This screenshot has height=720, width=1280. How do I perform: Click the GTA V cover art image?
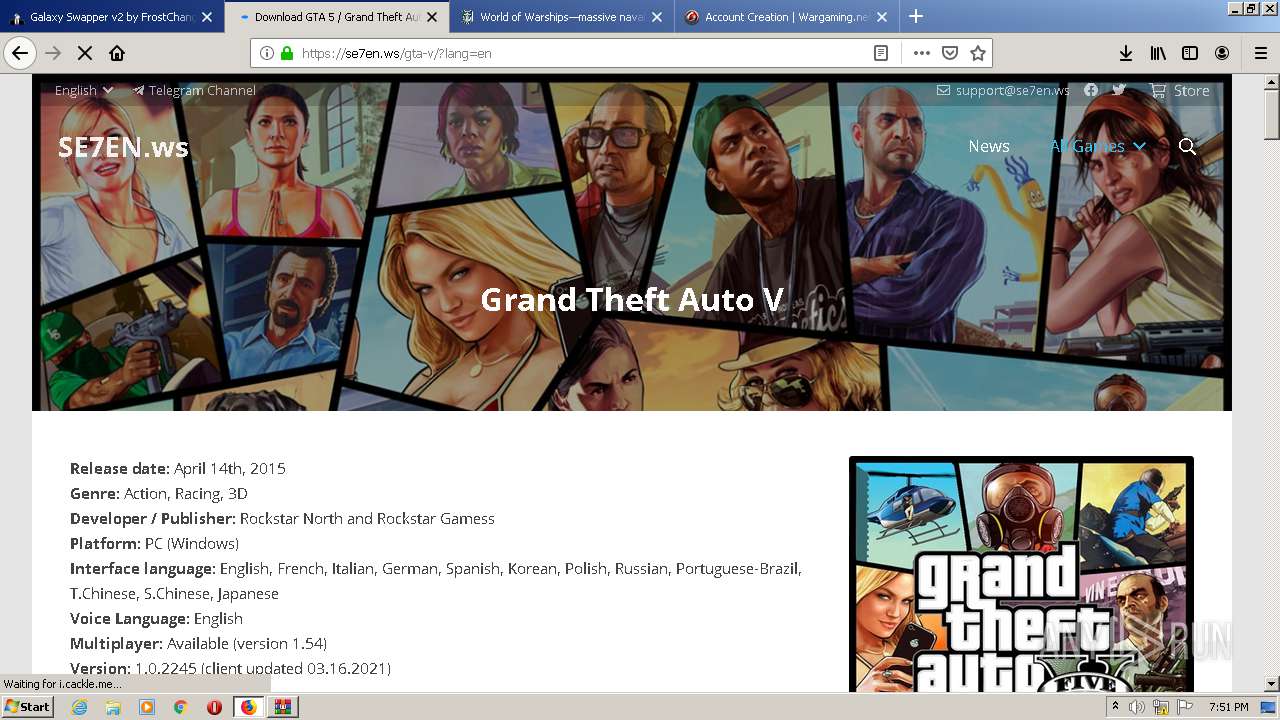tap(1021, 575)
